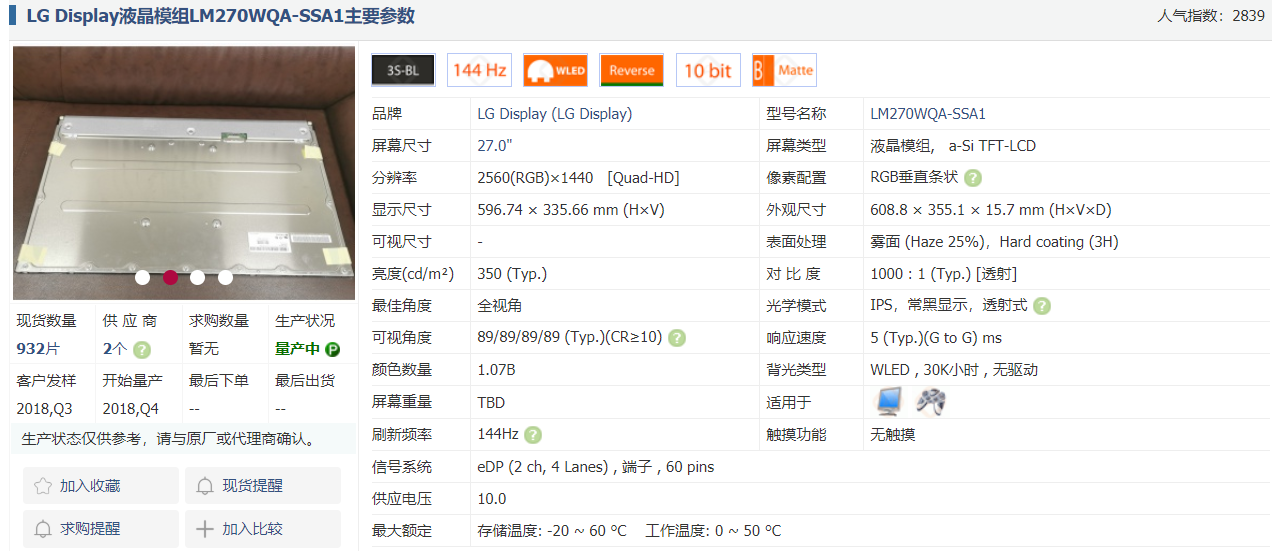Click the 10 bit color badge
1272x551 pixels.
coord(708,70)
